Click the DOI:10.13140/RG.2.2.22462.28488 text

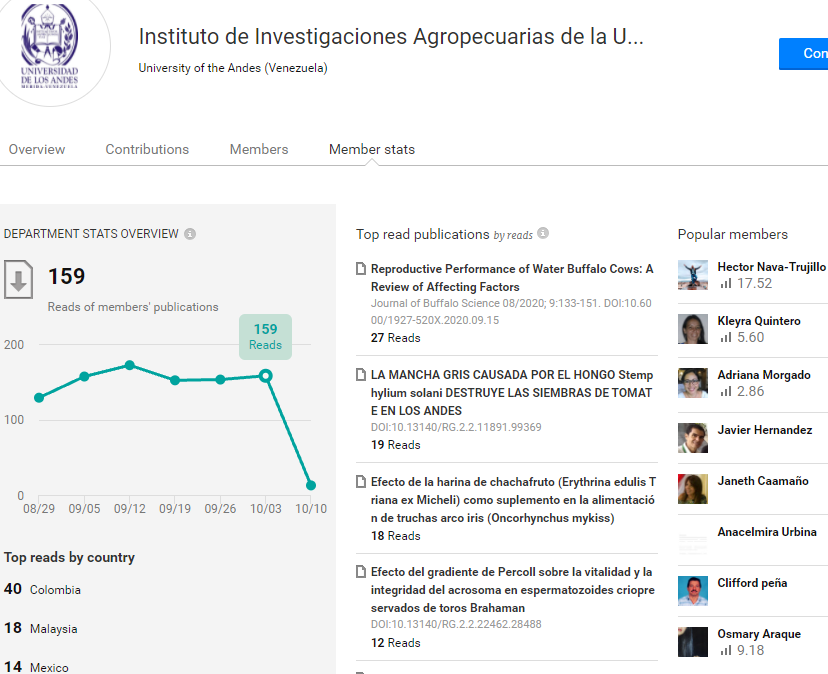click(456, 624)
